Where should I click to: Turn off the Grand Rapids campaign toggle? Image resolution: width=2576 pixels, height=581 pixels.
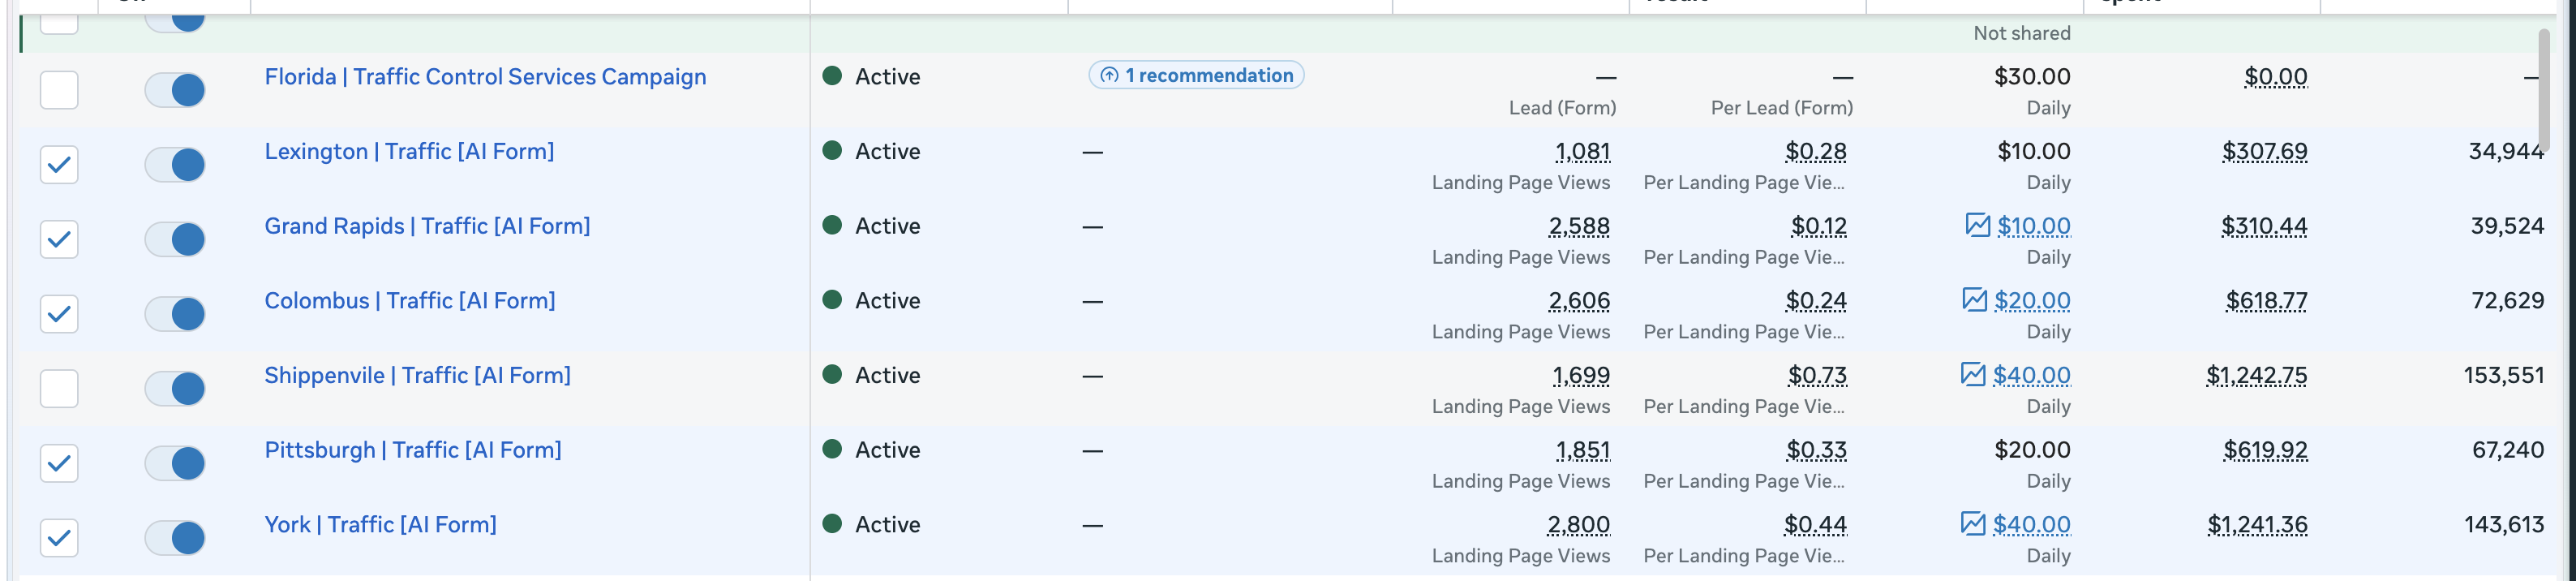point(175,239)
